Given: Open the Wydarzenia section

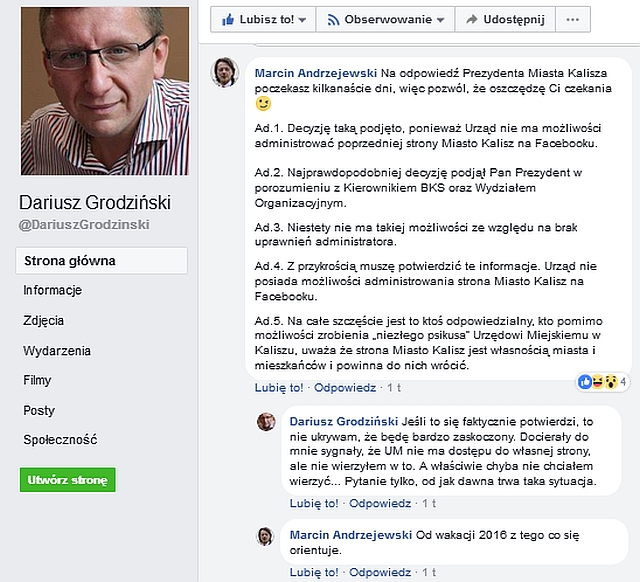Looking at the screenshot, I should [57, 351].
